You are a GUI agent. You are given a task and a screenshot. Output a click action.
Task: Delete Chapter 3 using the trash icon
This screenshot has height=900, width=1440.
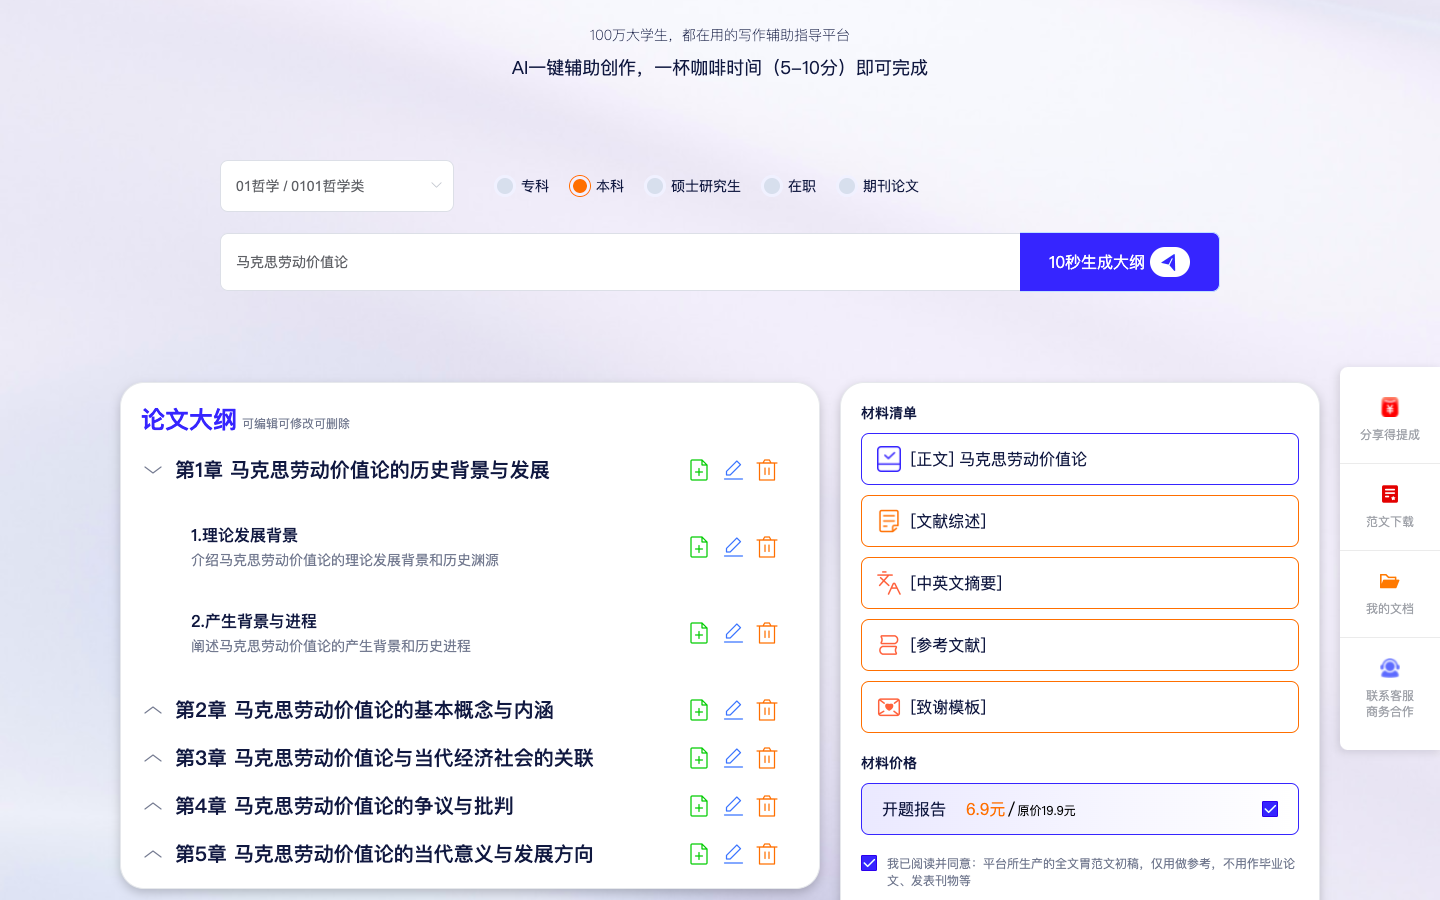tap(767, 758)
